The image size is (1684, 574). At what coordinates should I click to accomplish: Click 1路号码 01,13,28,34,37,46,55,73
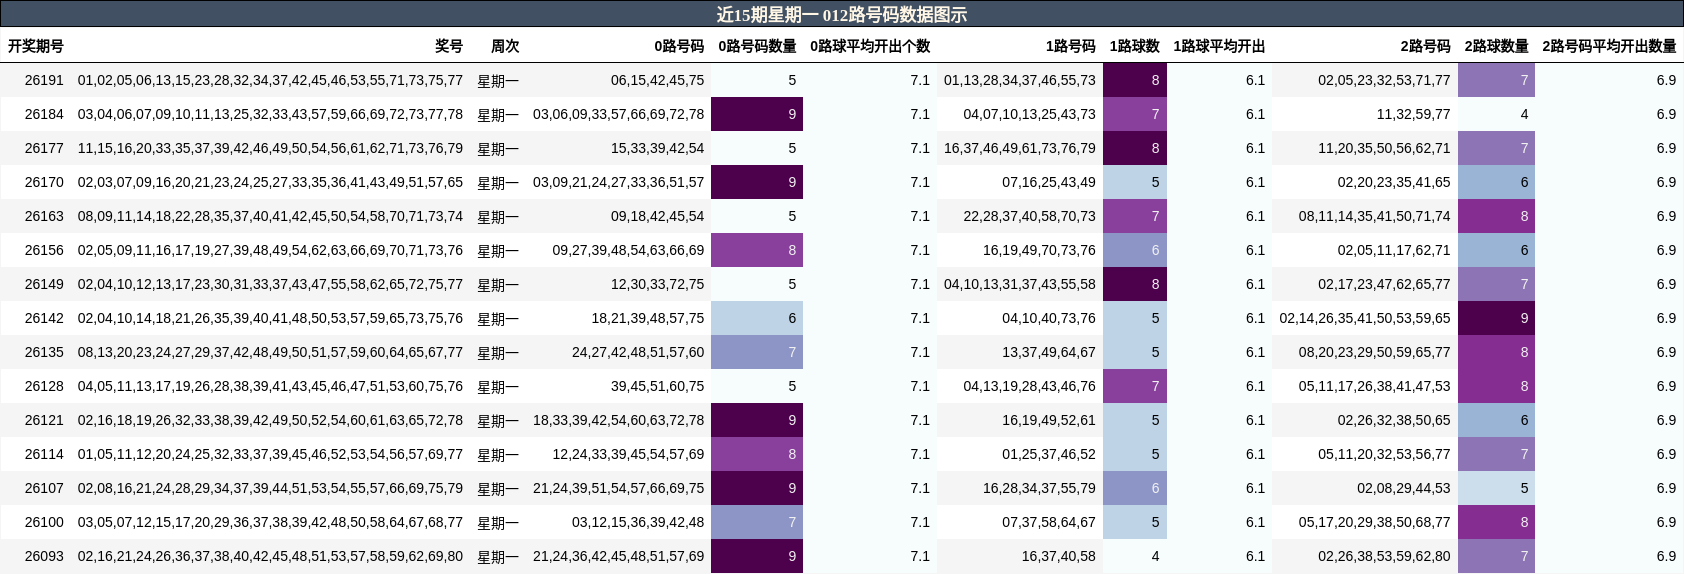tap(1020, 80)
